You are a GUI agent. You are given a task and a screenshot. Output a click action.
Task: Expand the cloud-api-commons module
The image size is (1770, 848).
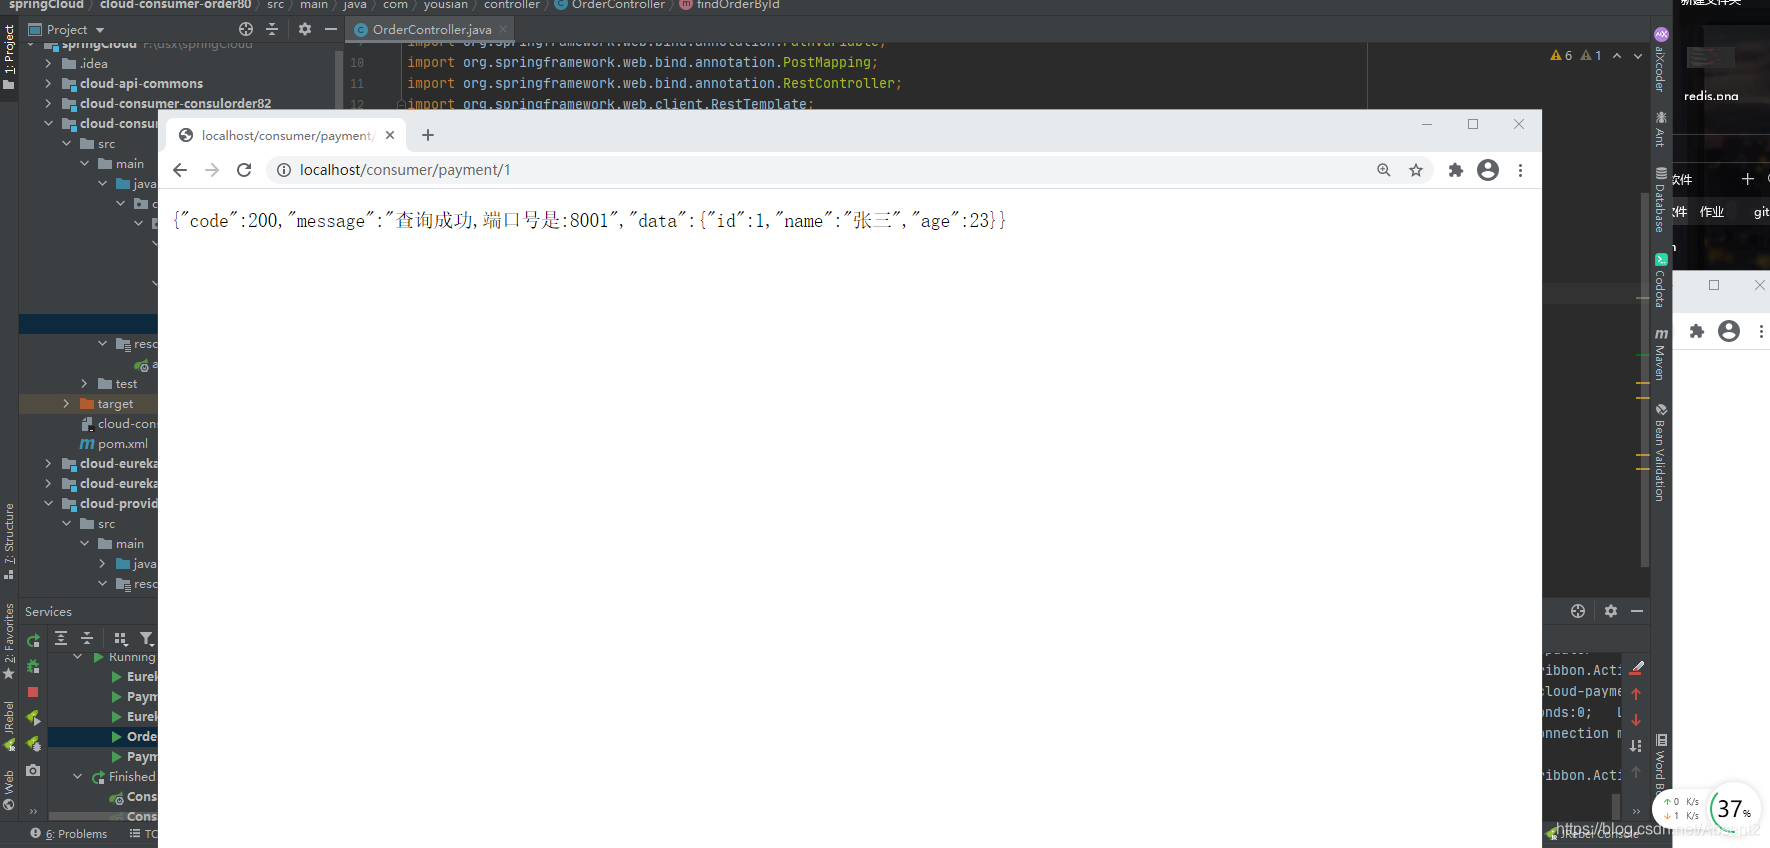(x=48, y=83)
